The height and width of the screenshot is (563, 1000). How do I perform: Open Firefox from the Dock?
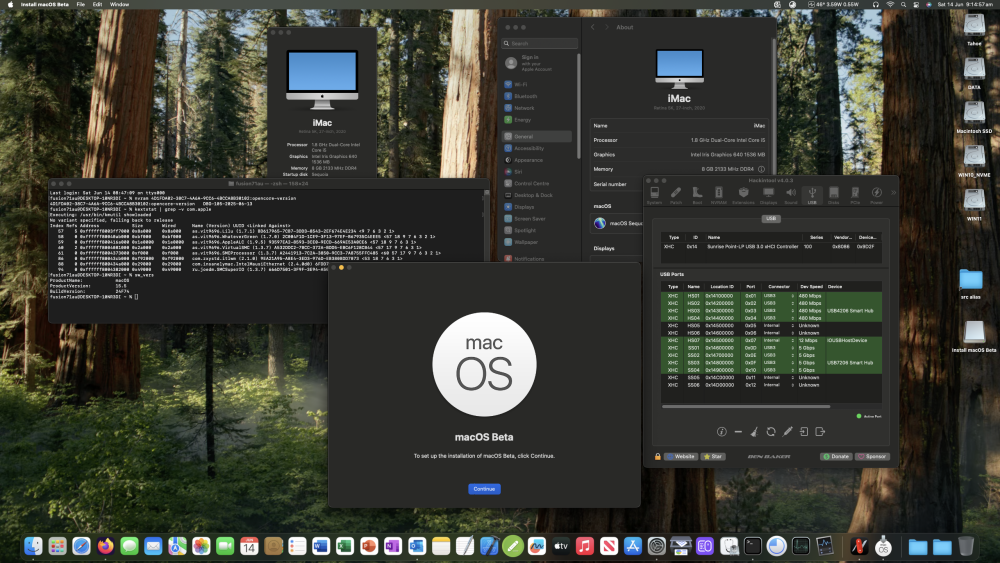105,546
